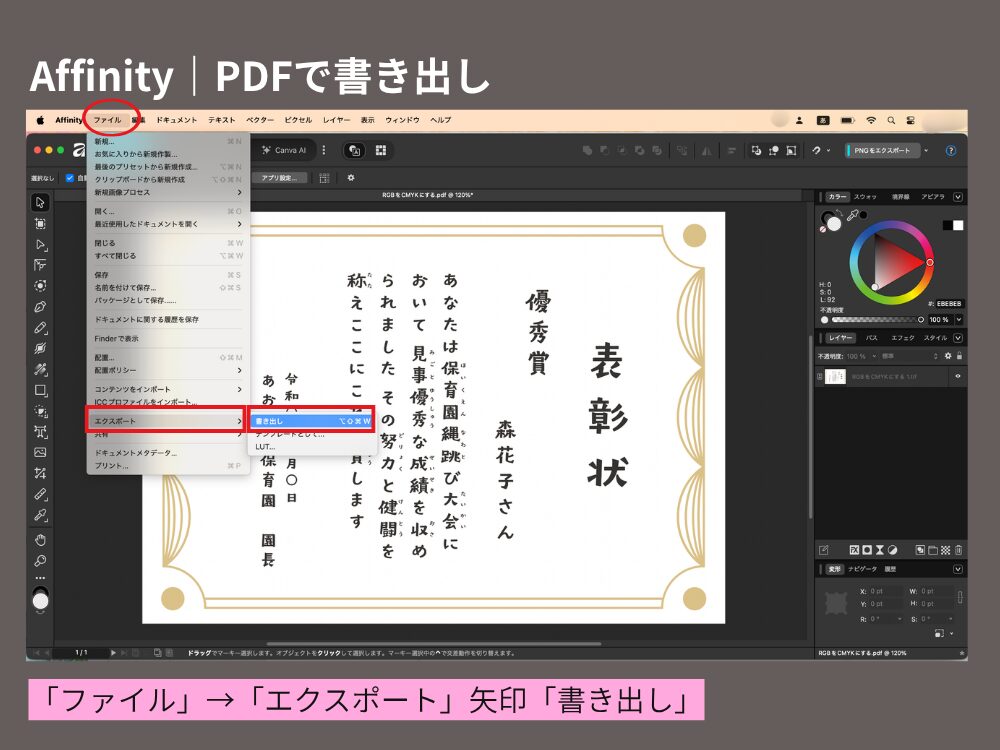The height and width of the screenshot is (750, 1000).
Task: Select the Hand view tool
Action: coord(40,540)
